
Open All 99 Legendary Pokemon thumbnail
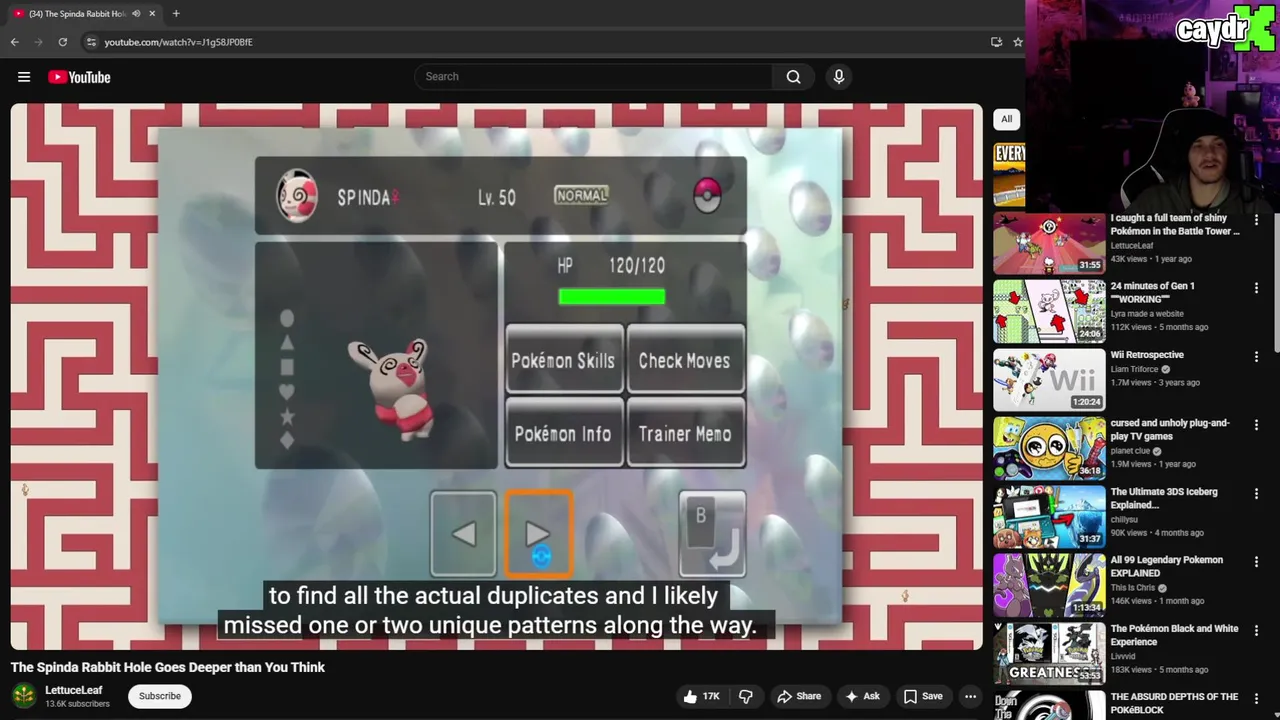[1049, 585]
